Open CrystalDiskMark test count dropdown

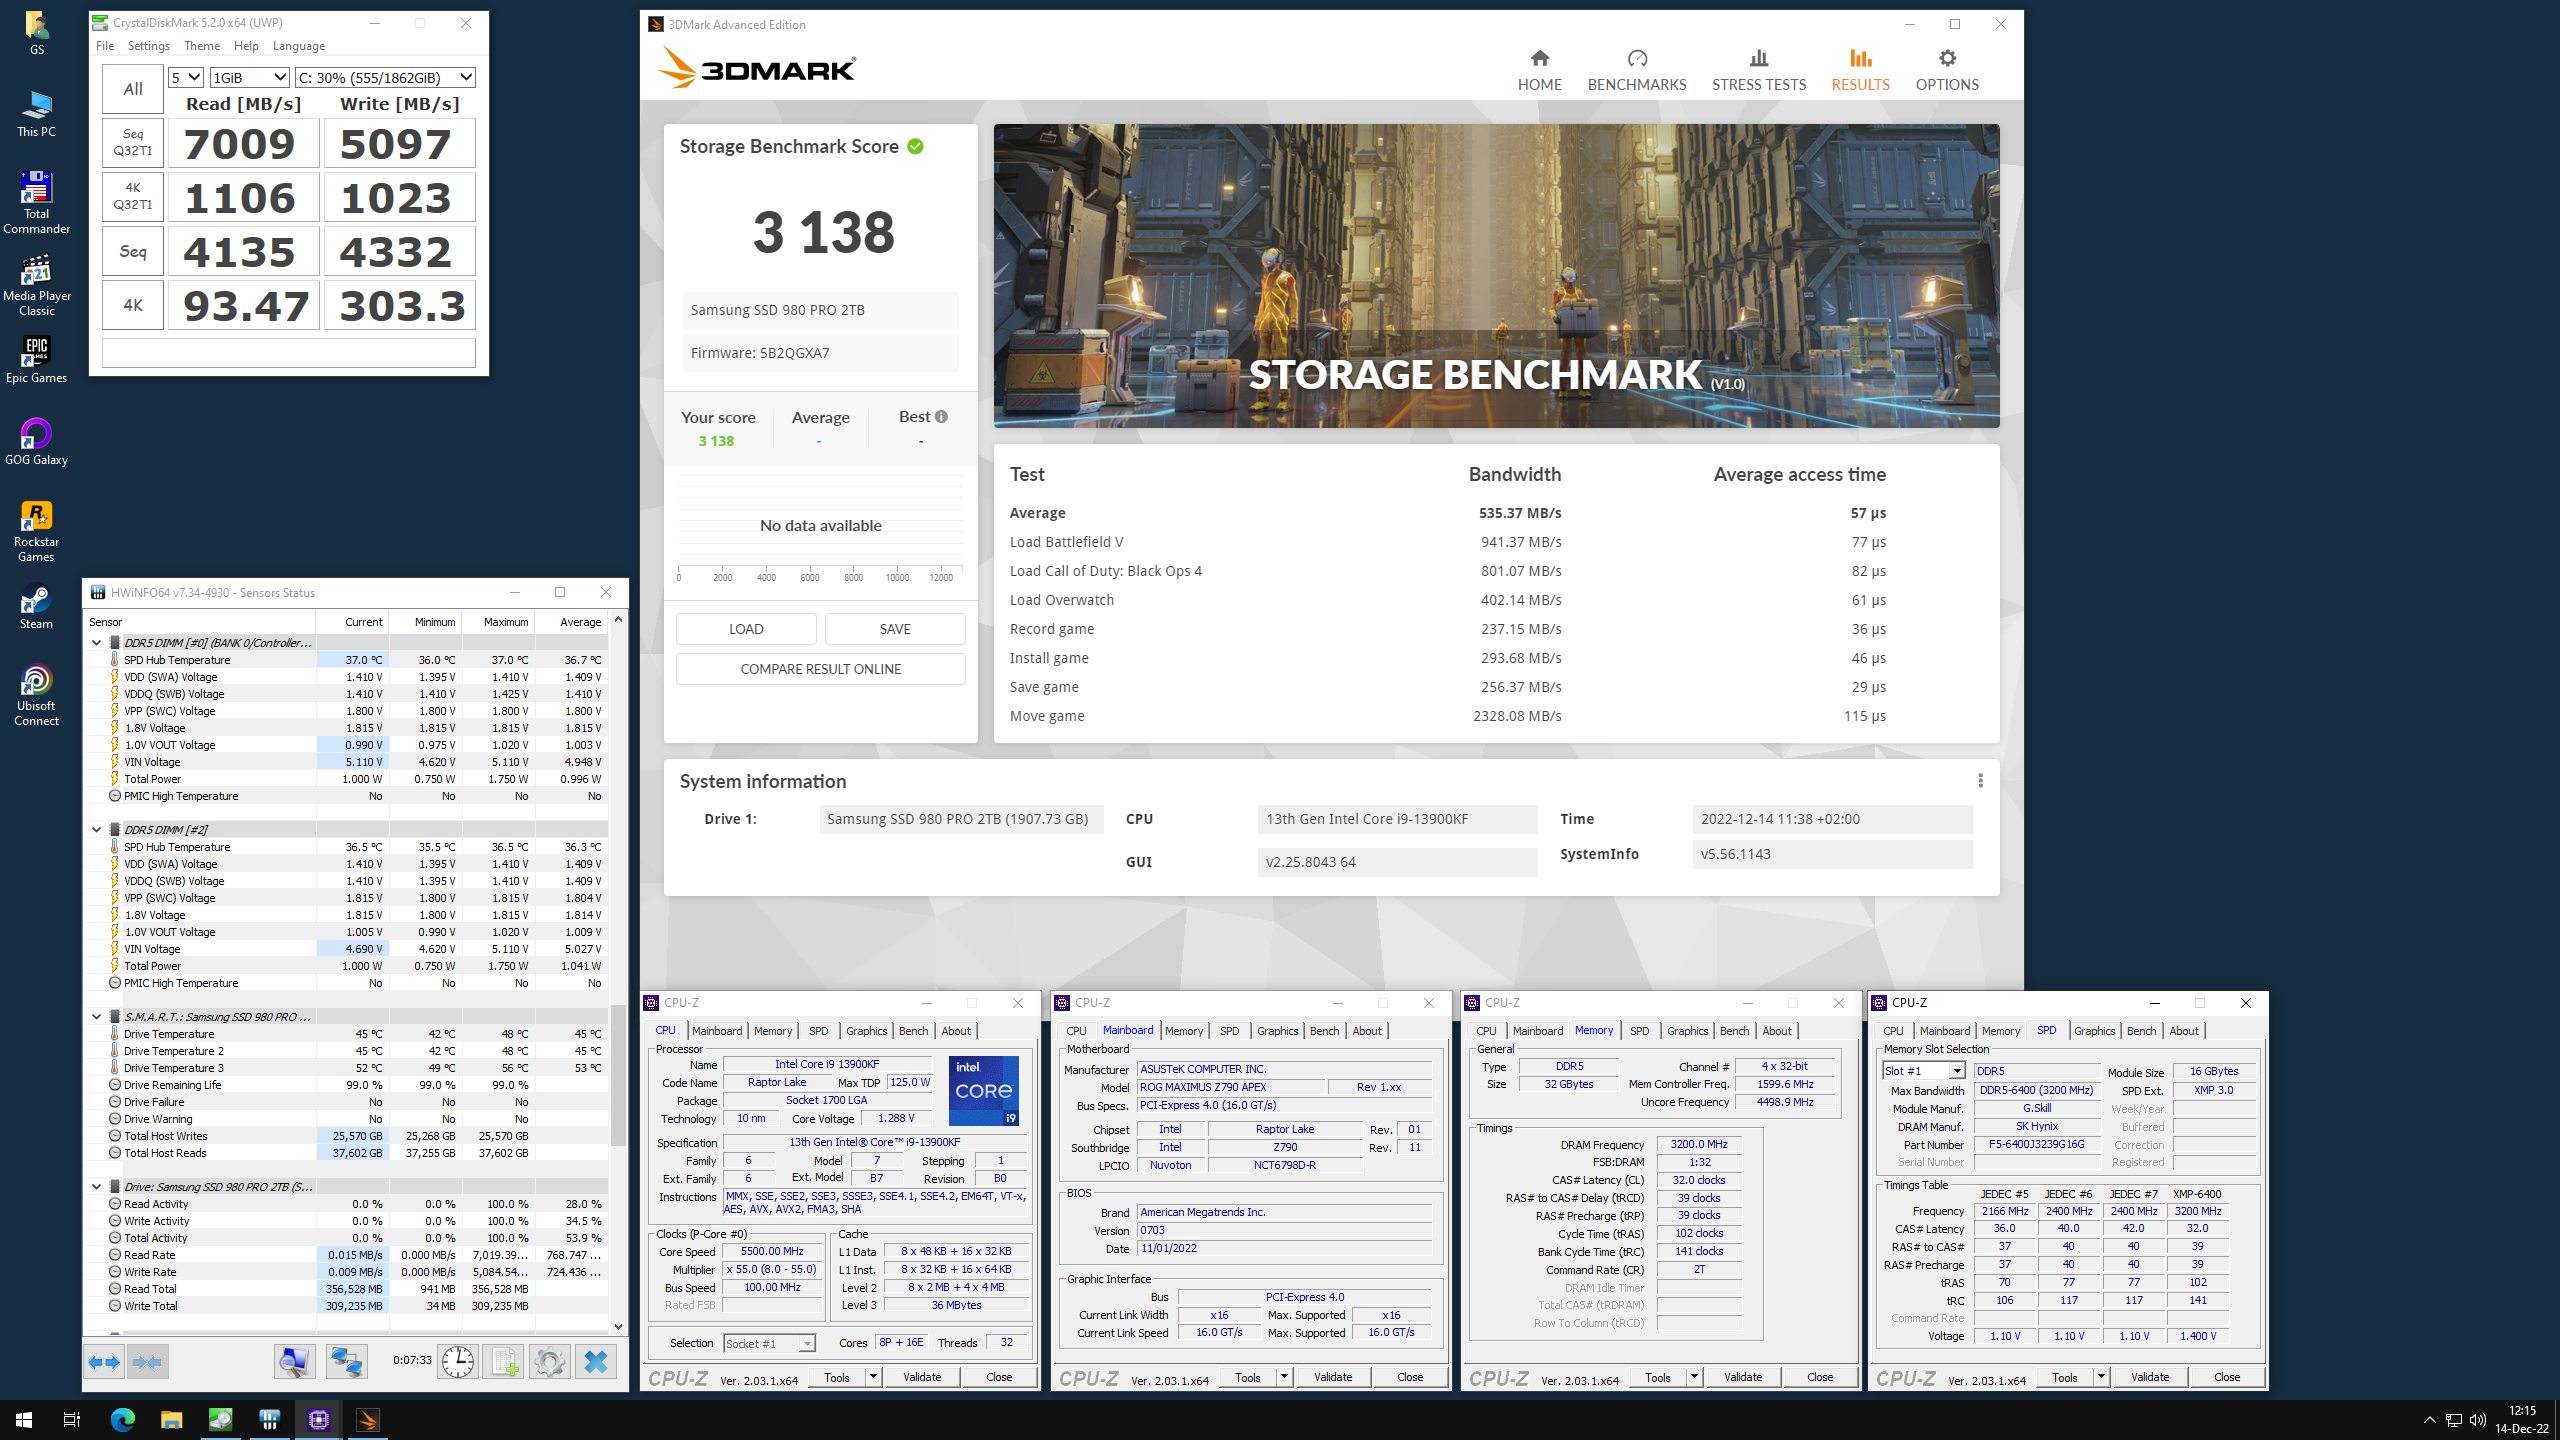[186, 77]
